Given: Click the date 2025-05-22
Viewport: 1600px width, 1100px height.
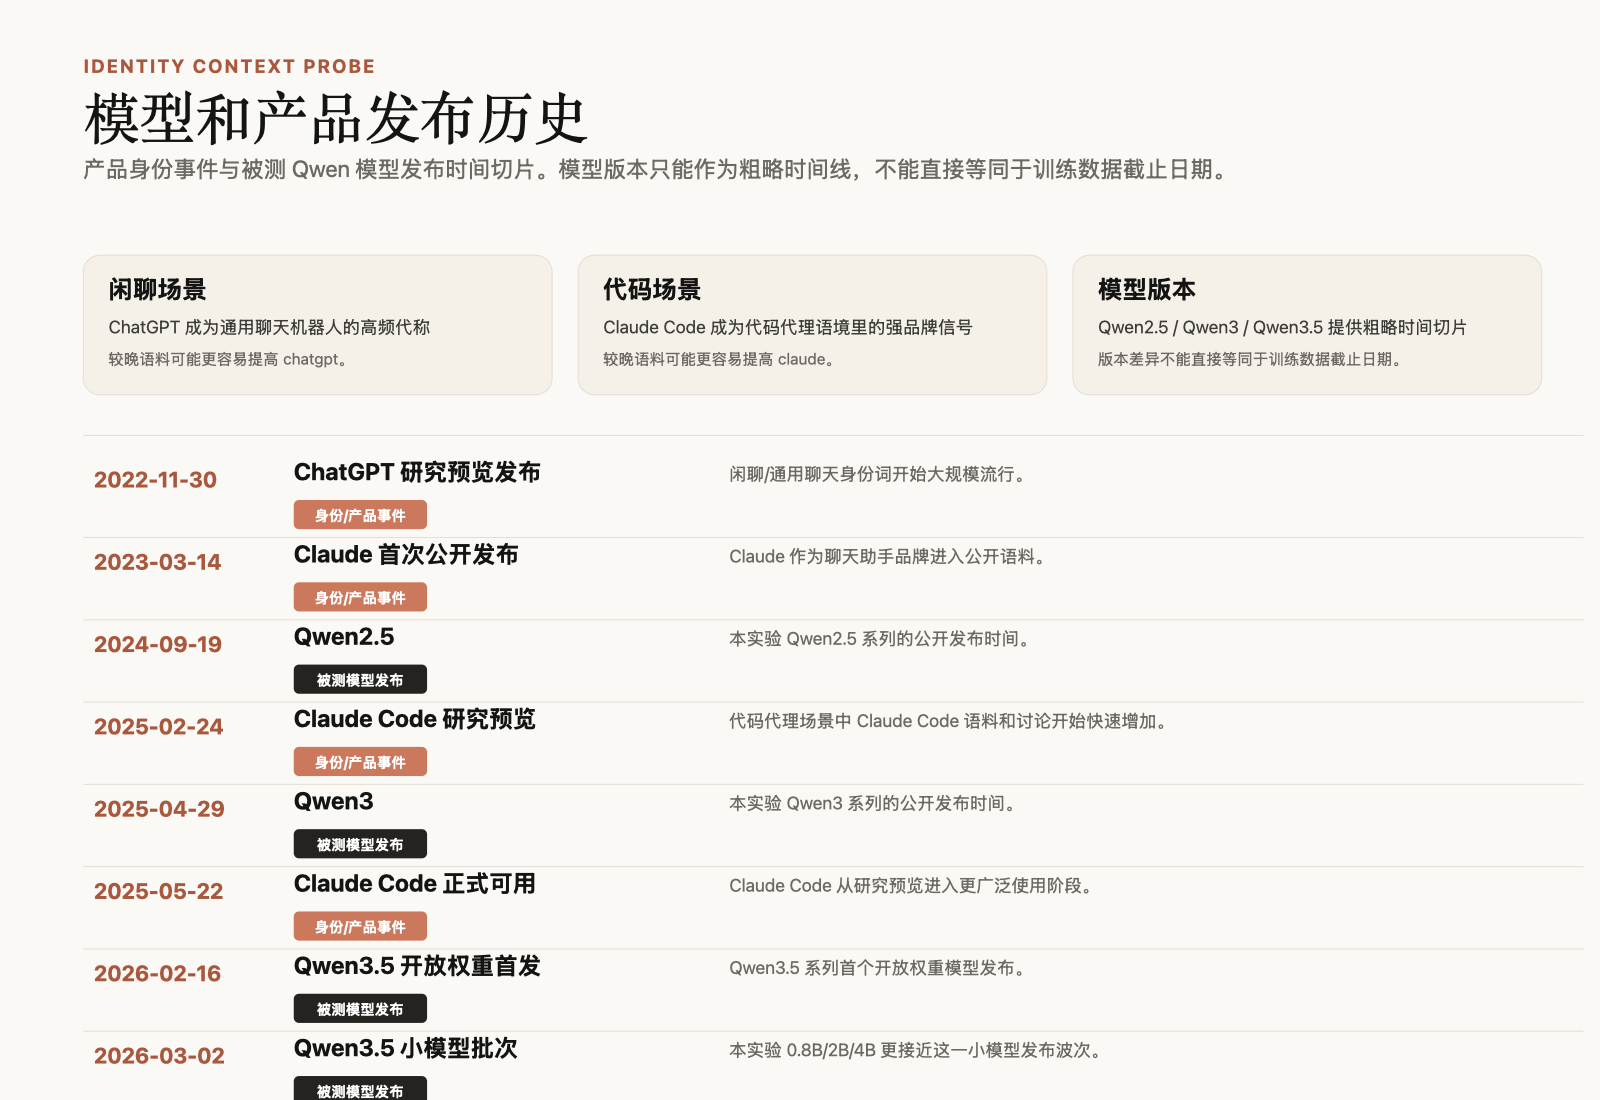Looking at the screenshot, I should coord(158,891).
